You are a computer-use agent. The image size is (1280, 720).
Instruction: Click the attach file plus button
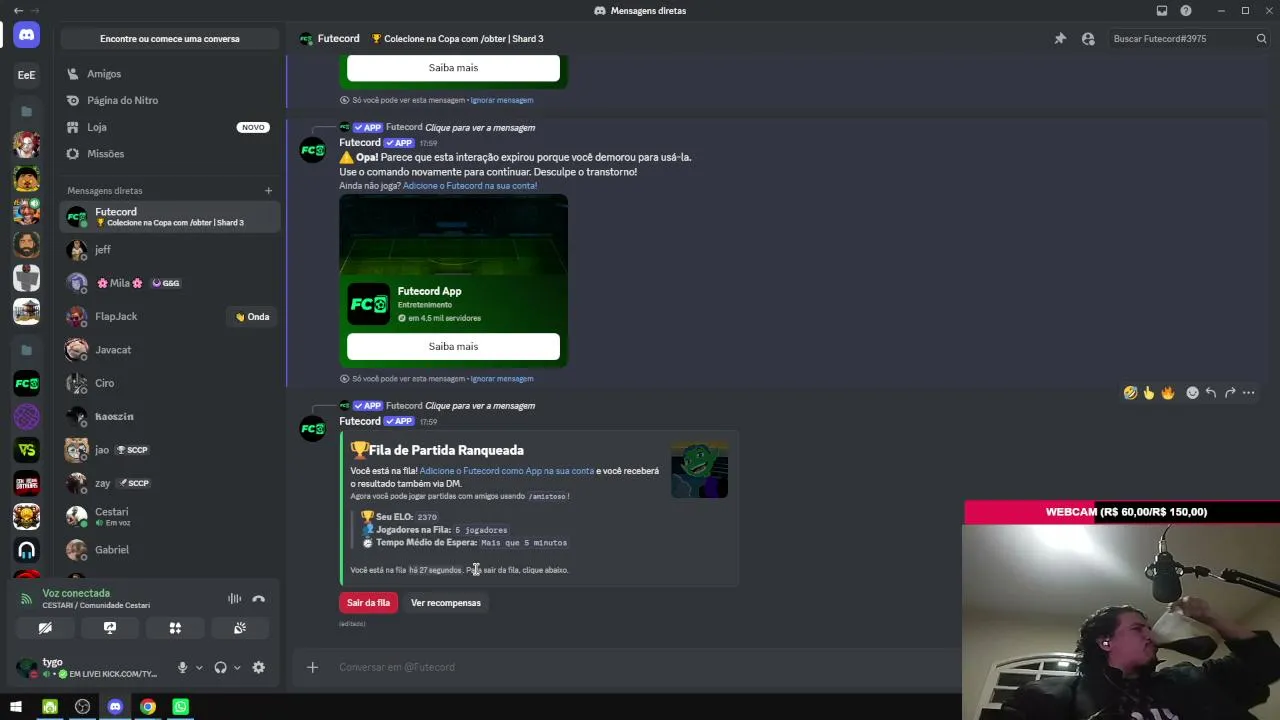tap(312, 667)
